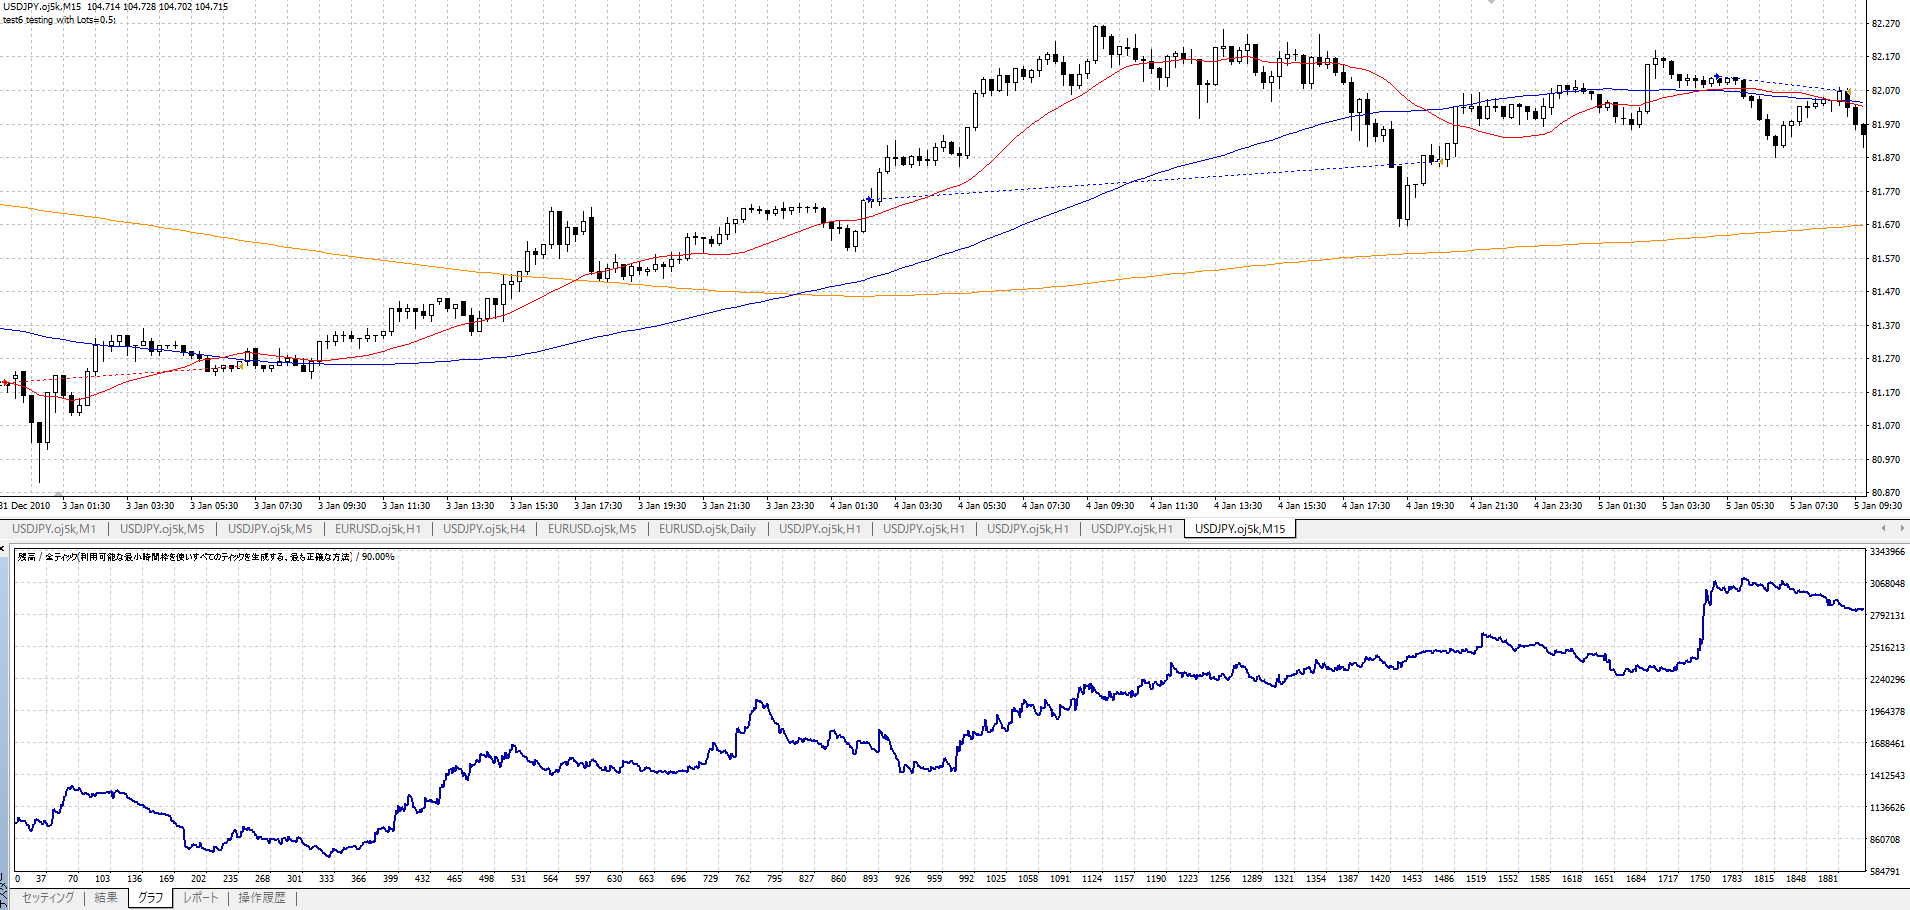Open the レポート tester tab
The height and width of the screenshot is (910, 1910).
[x=200, y=898]
